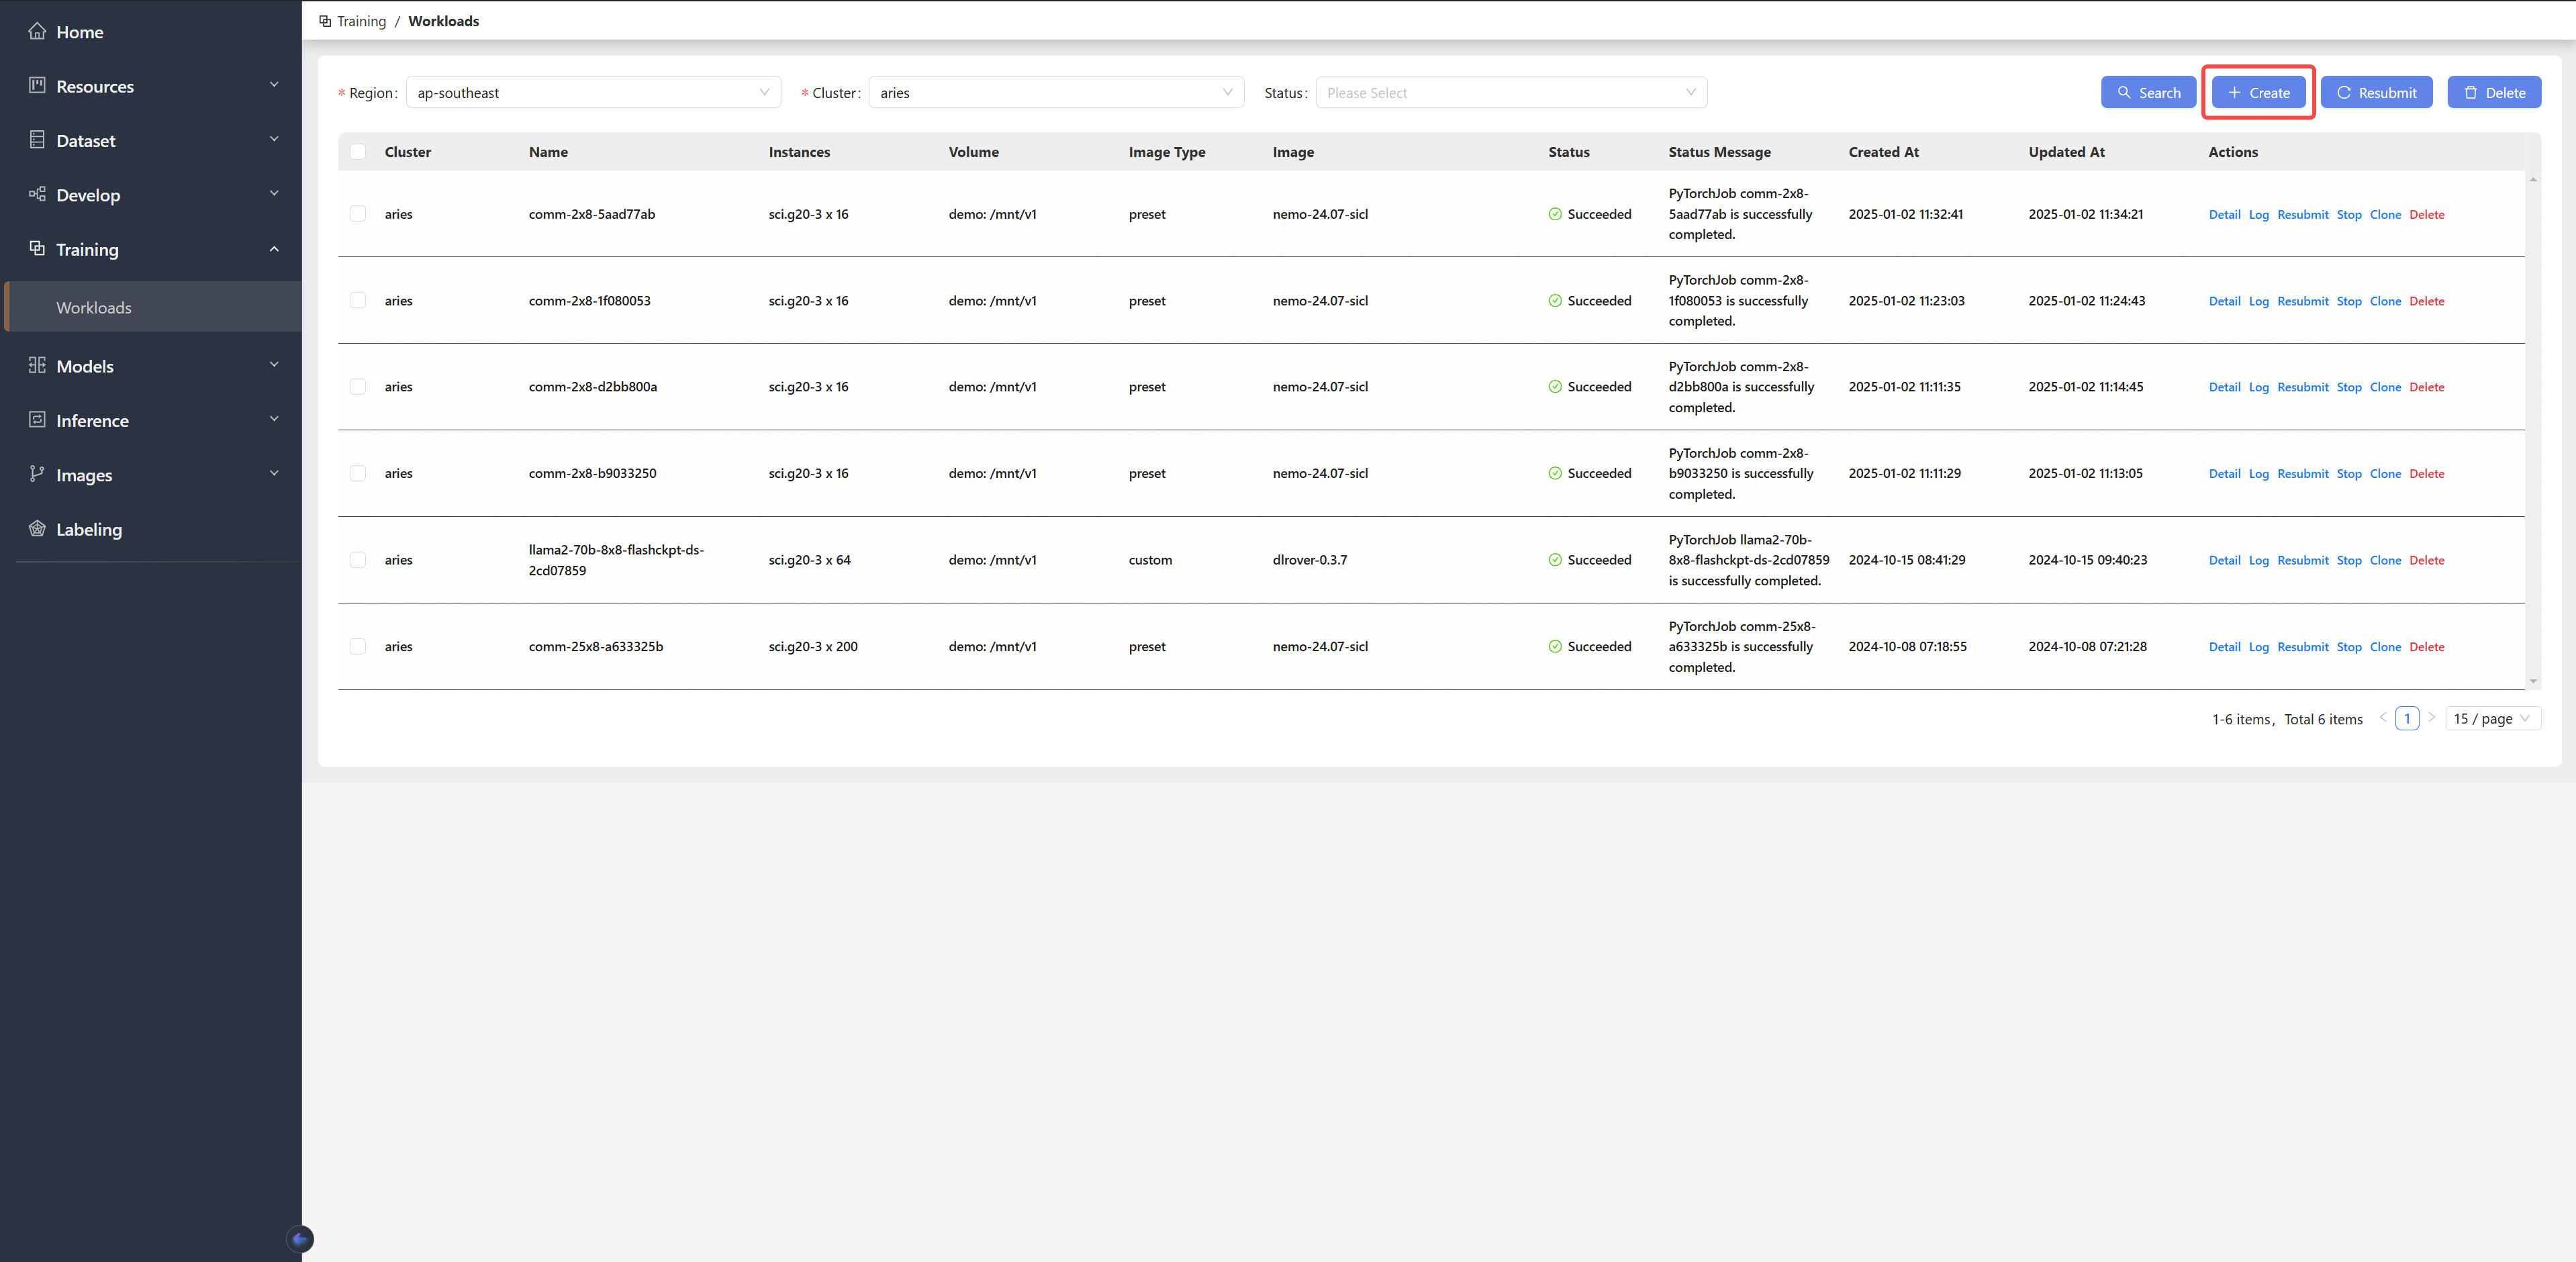This screenshot has height=1262, width=2576.
Task: Resubmit the comm-2x8-d2bb800a job
Action: coord(2302,387)
